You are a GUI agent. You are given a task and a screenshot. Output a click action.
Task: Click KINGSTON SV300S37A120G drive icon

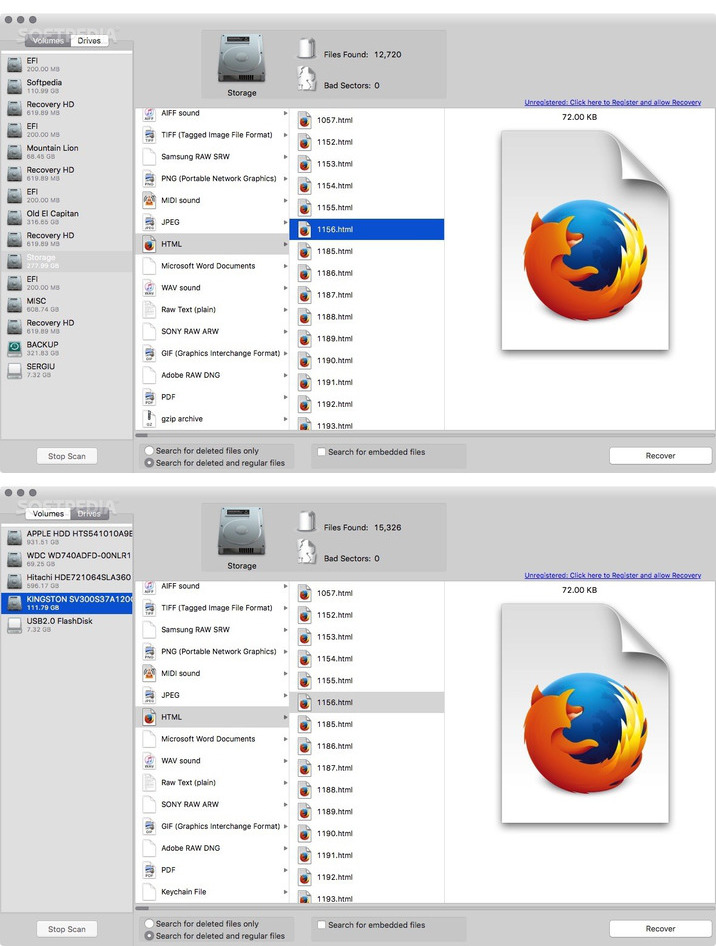pyautogui.click(x=14, y=603)
